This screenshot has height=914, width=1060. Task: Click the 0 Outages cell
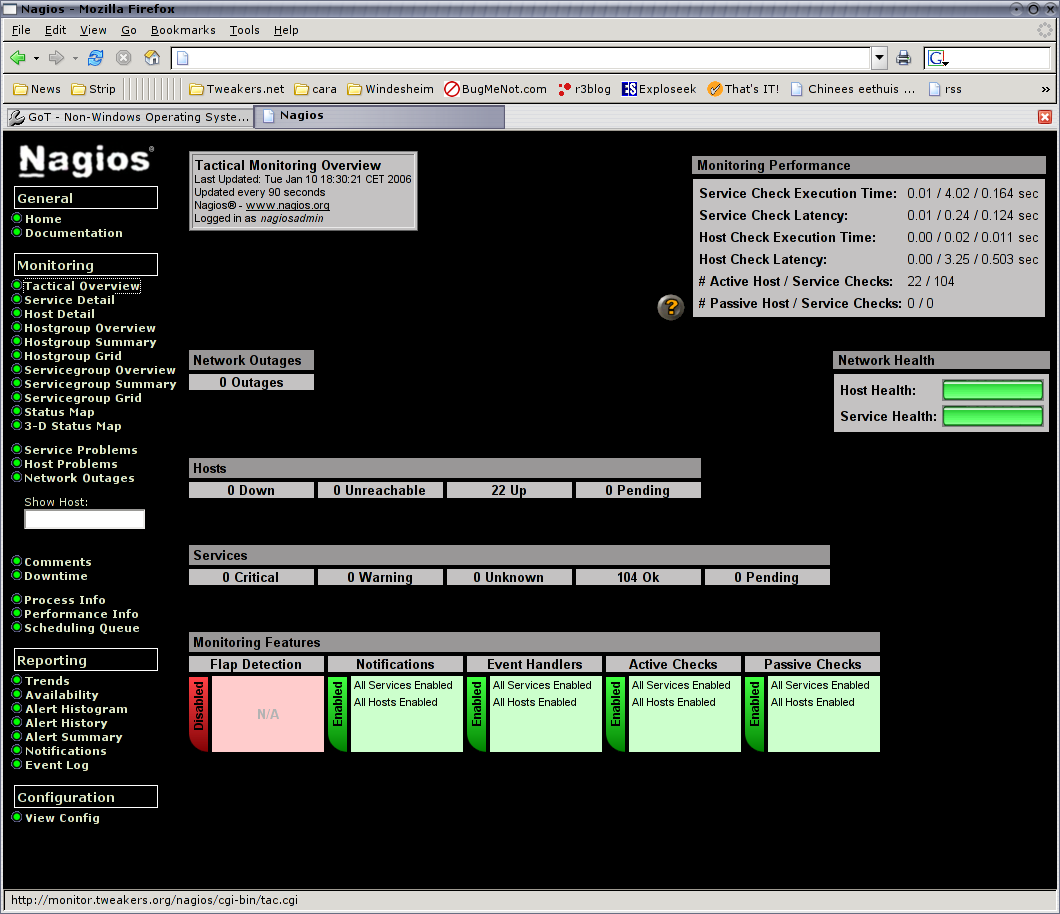click(x=251, y=383)
